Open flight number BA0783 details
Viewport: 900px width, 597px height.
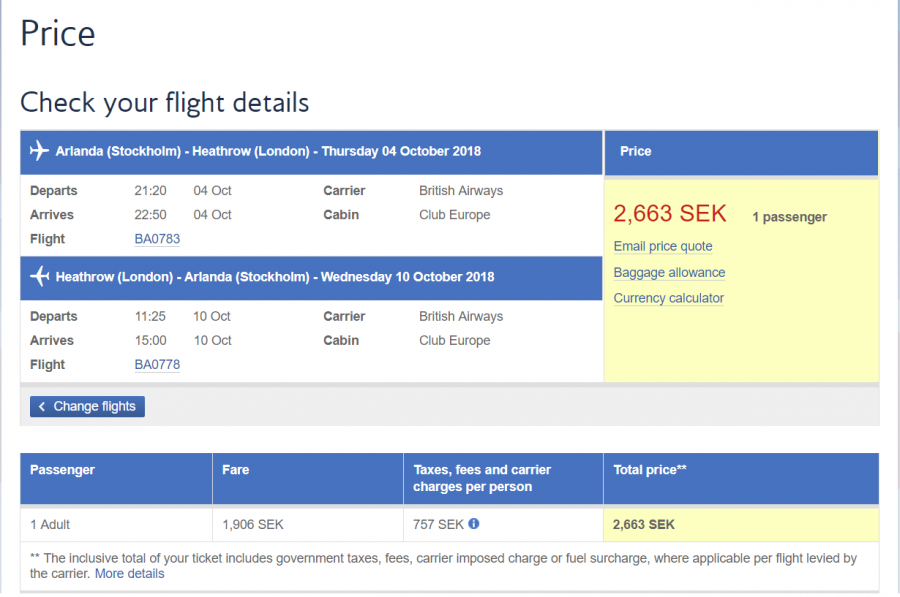pos(157,239)
